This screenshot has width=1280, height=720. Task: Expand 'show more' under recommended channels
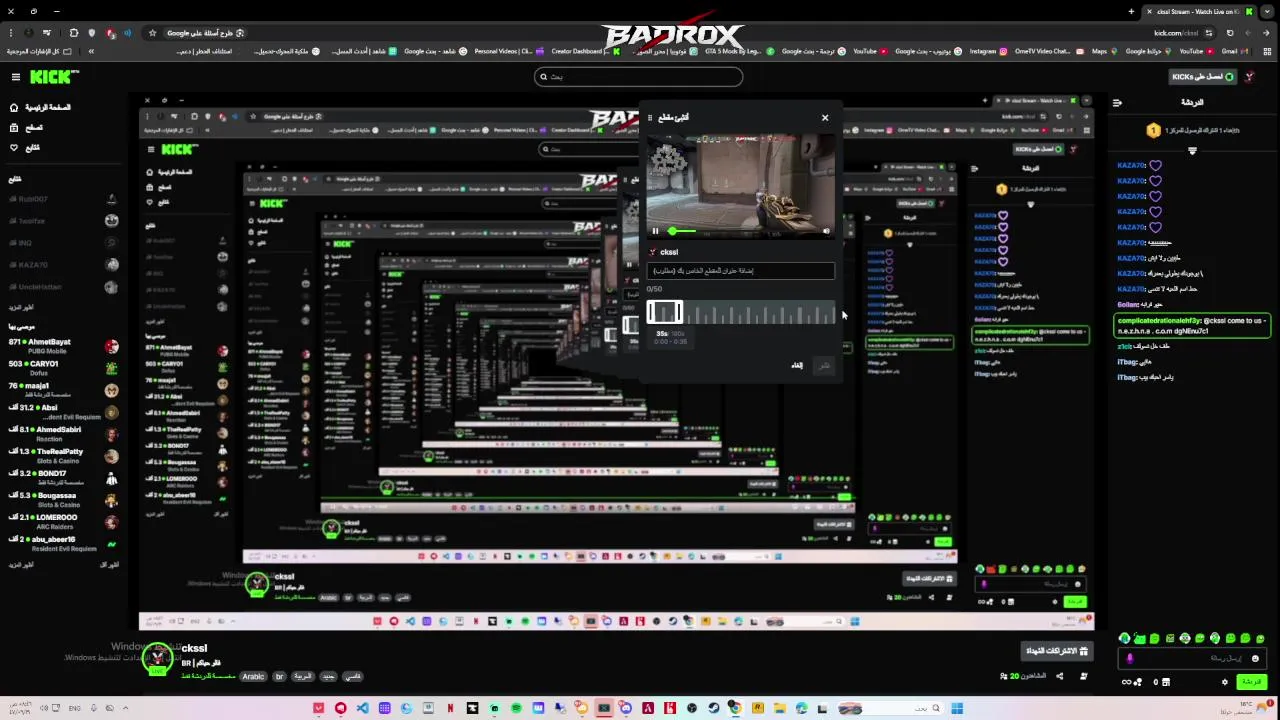tap(21, 565)
